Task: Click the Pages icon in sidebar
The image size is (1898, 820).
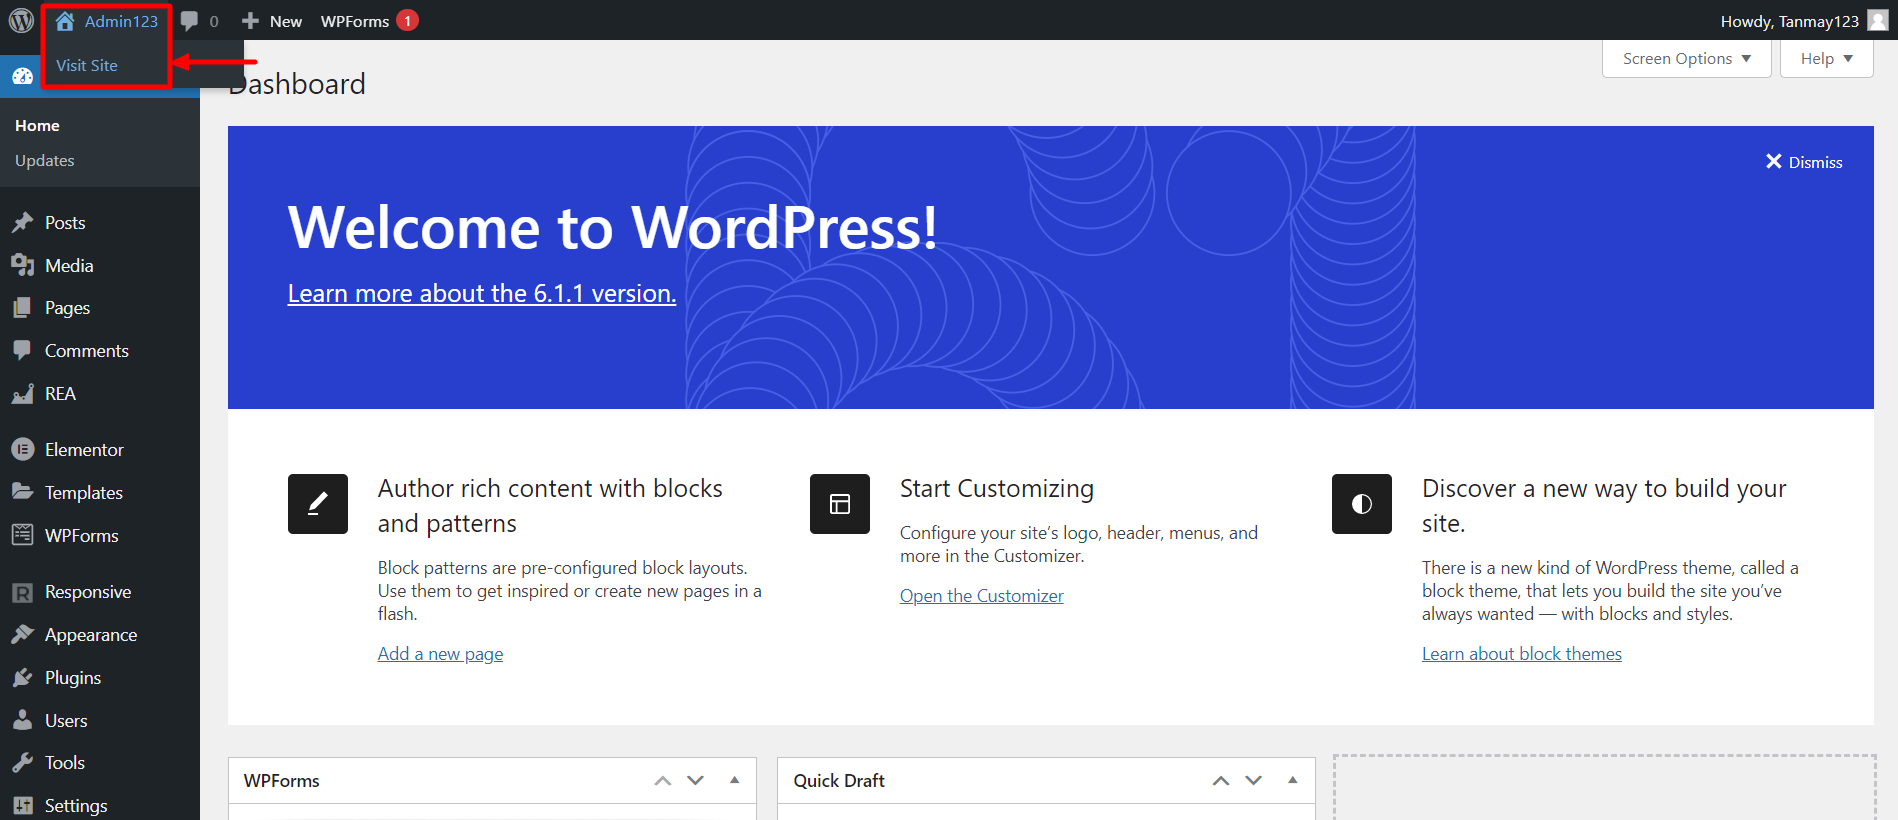Action: tap(22, 308)
